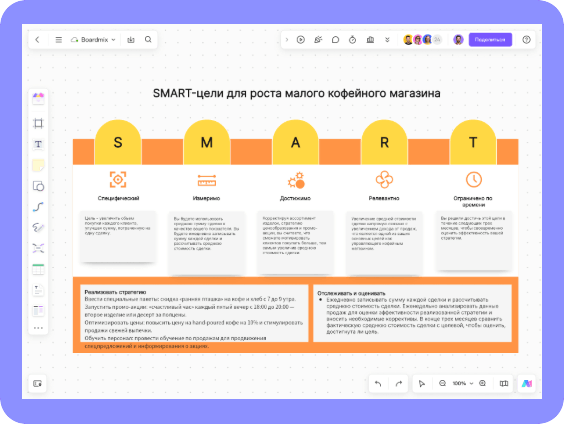
Task: Open the voting chart icon
Action: coord(370,40)
